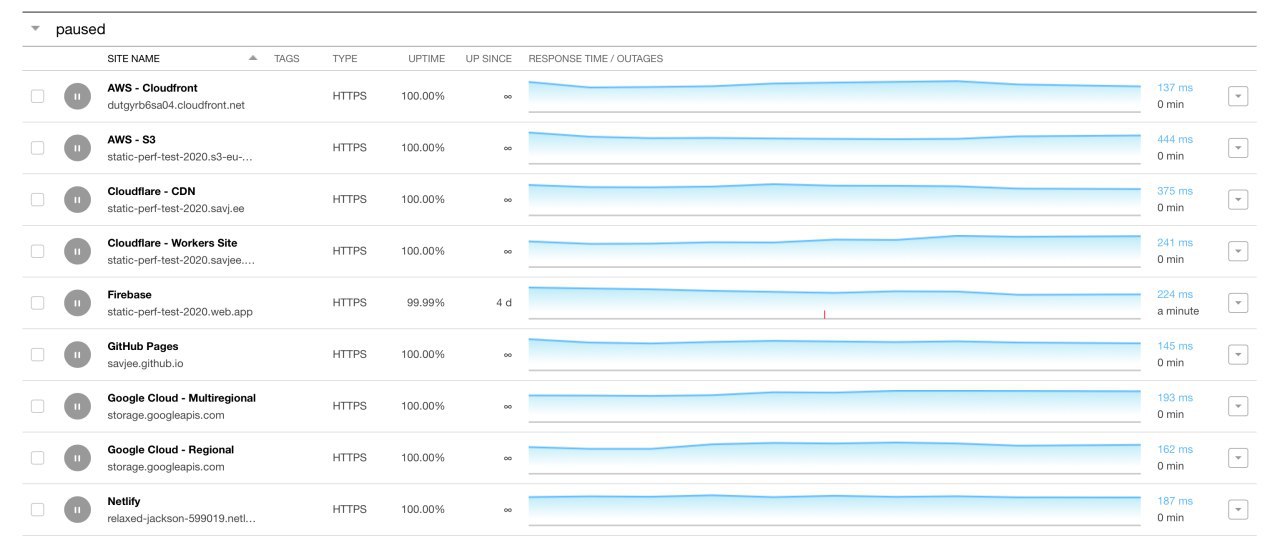Tick the Cloudflare - CDN checkbox
This screenshot has width=1280, height=550.
(37, 199)
